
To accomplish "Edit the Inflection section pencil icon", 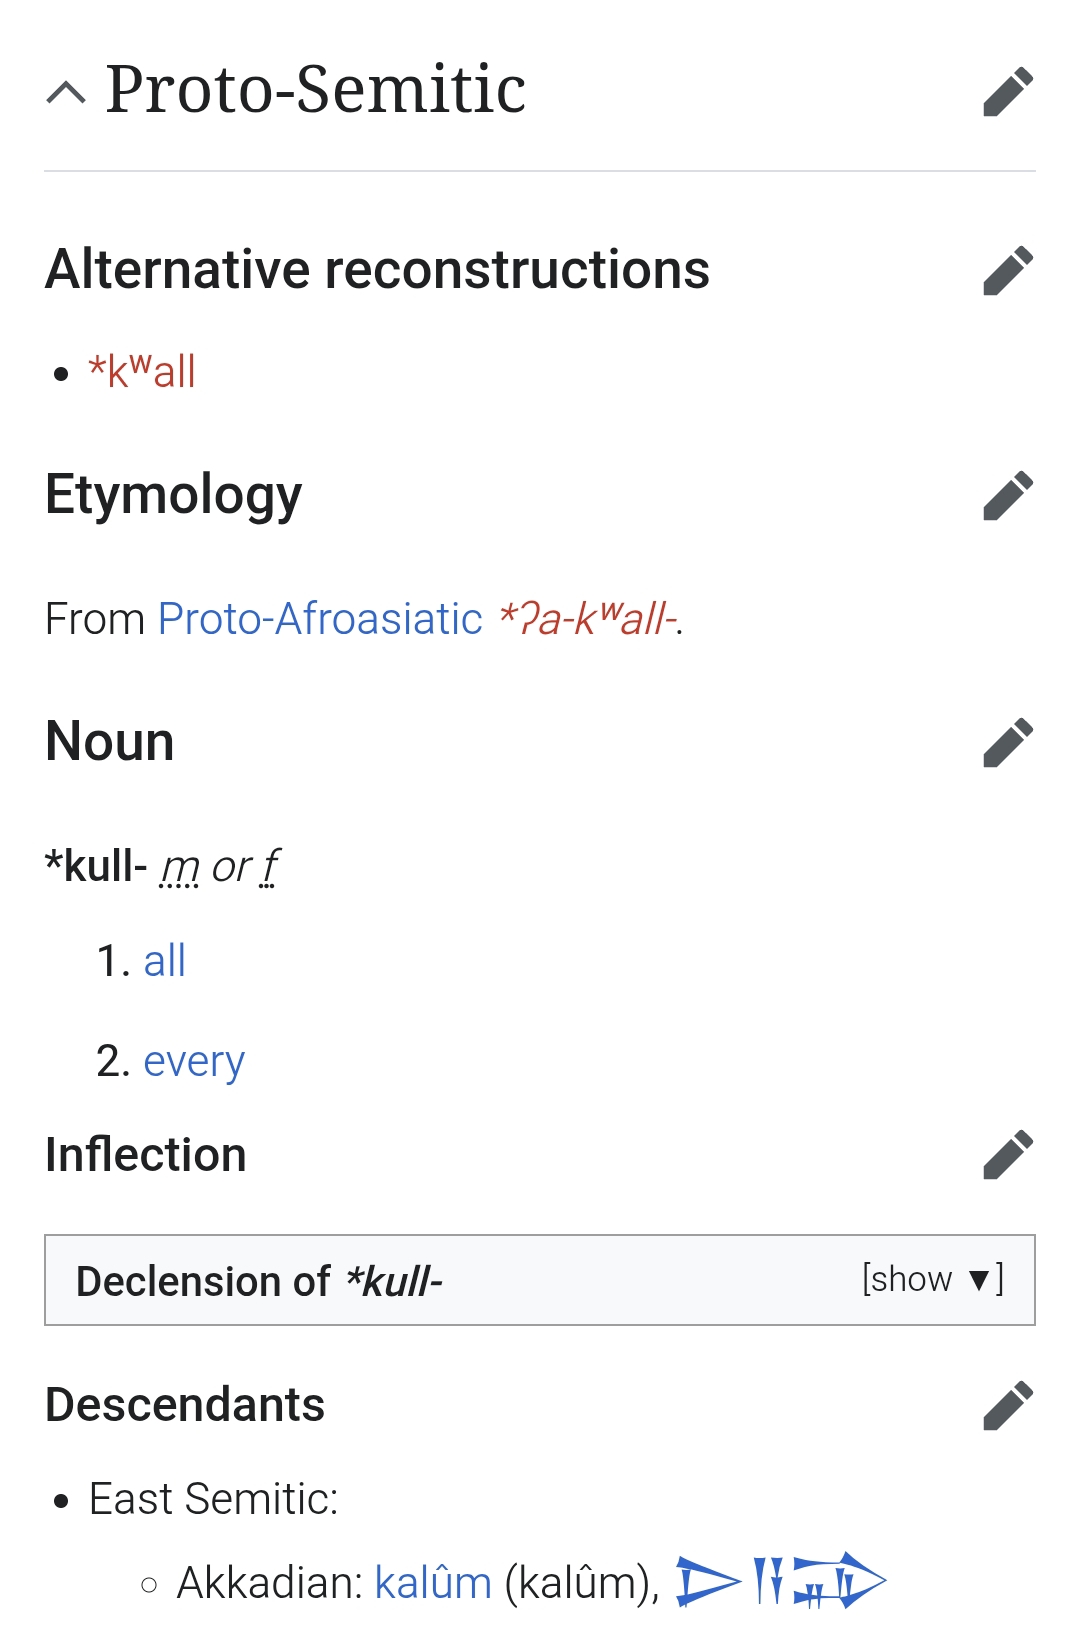I will pyautogui.click(x=1007, y=1156).
